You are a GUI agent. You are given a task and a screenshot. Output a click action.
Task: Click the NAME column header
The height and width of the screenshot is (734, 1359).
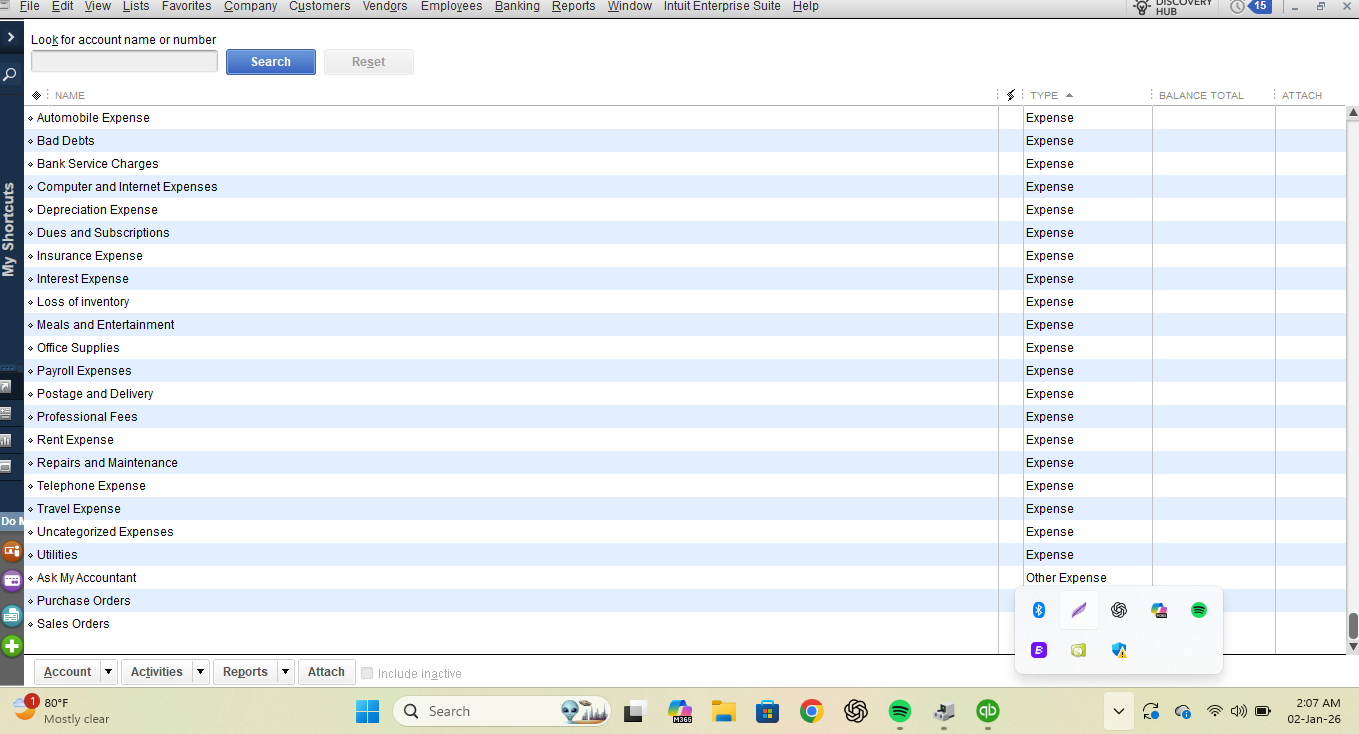(70, 95)
